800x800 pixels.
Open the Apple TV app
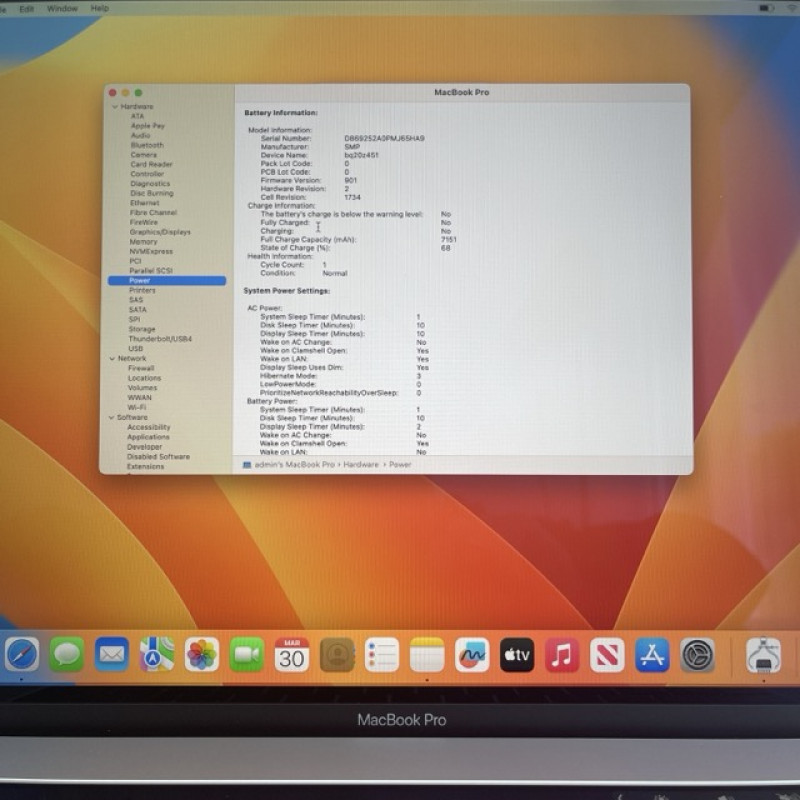(x=517, y=654)
